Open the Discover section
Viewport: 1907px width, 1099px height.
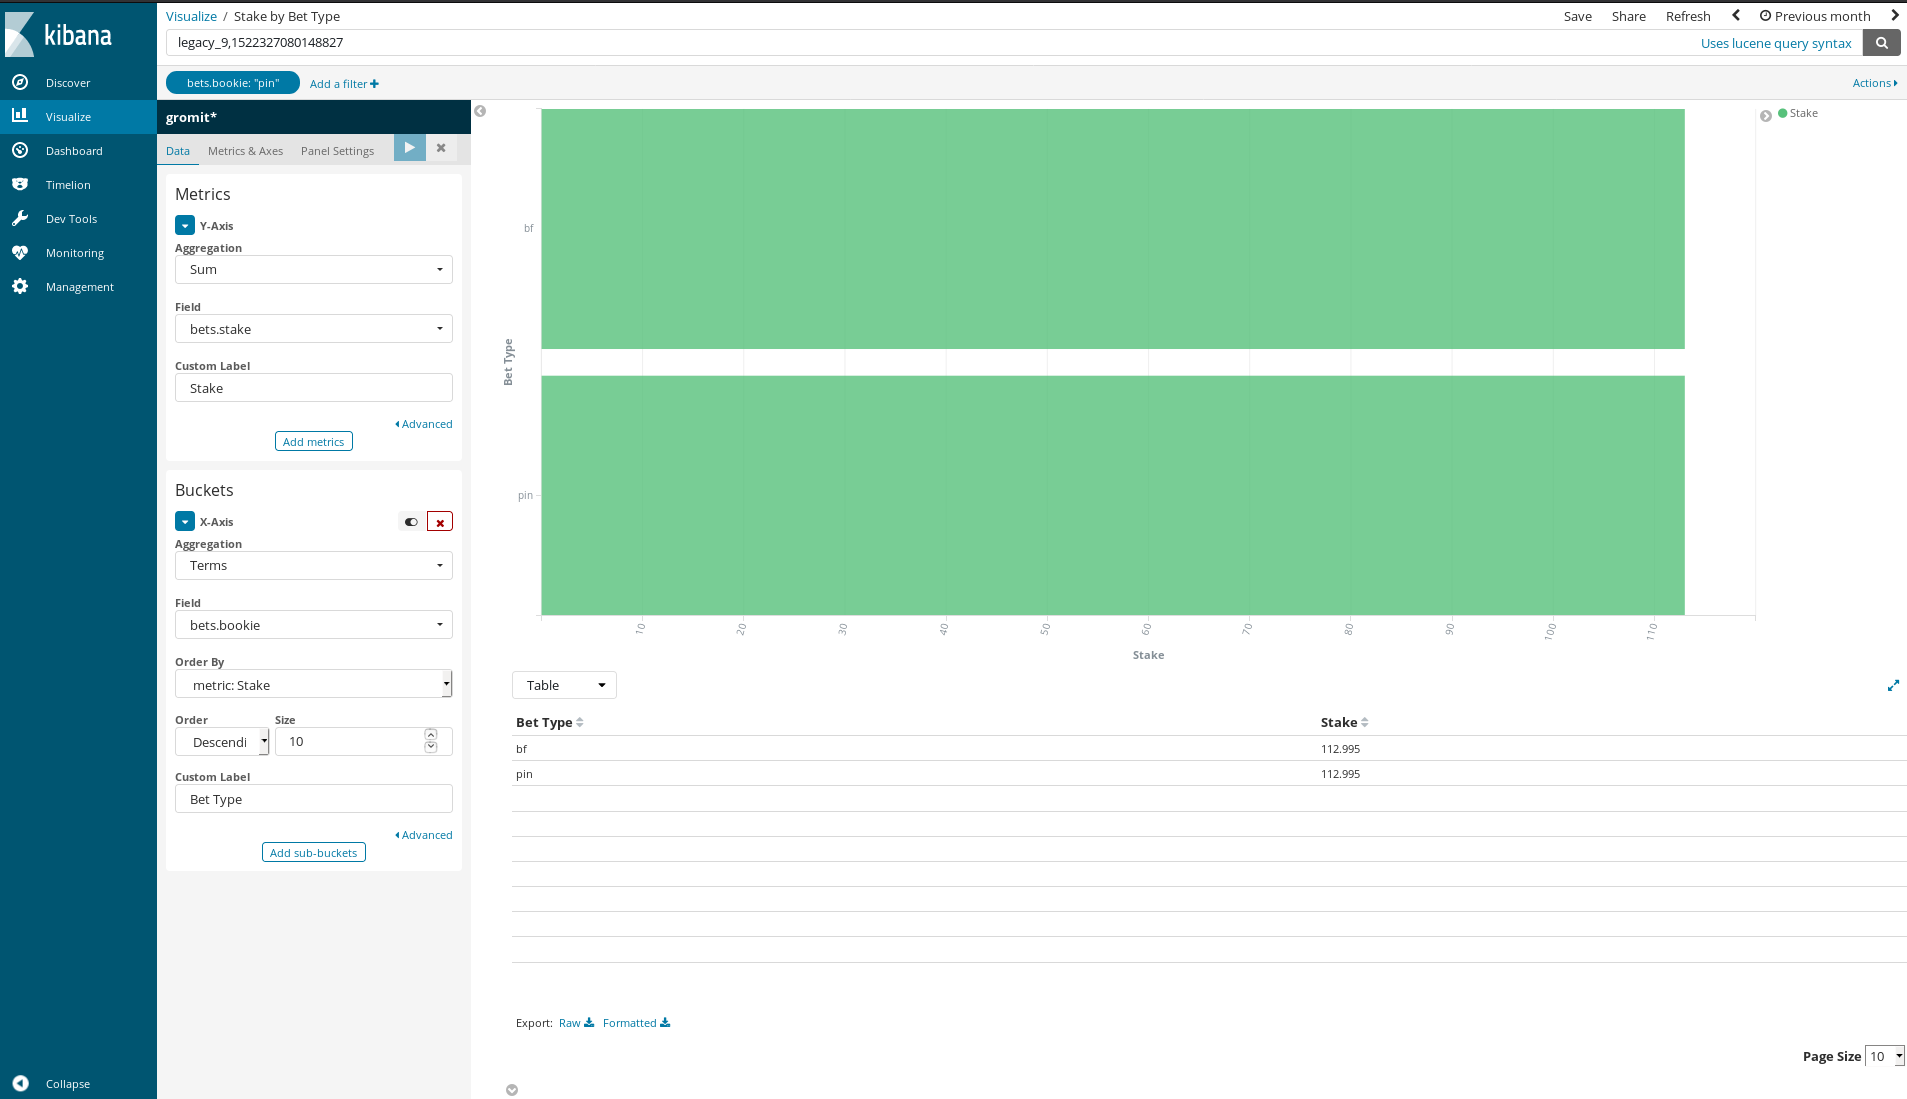67,82
